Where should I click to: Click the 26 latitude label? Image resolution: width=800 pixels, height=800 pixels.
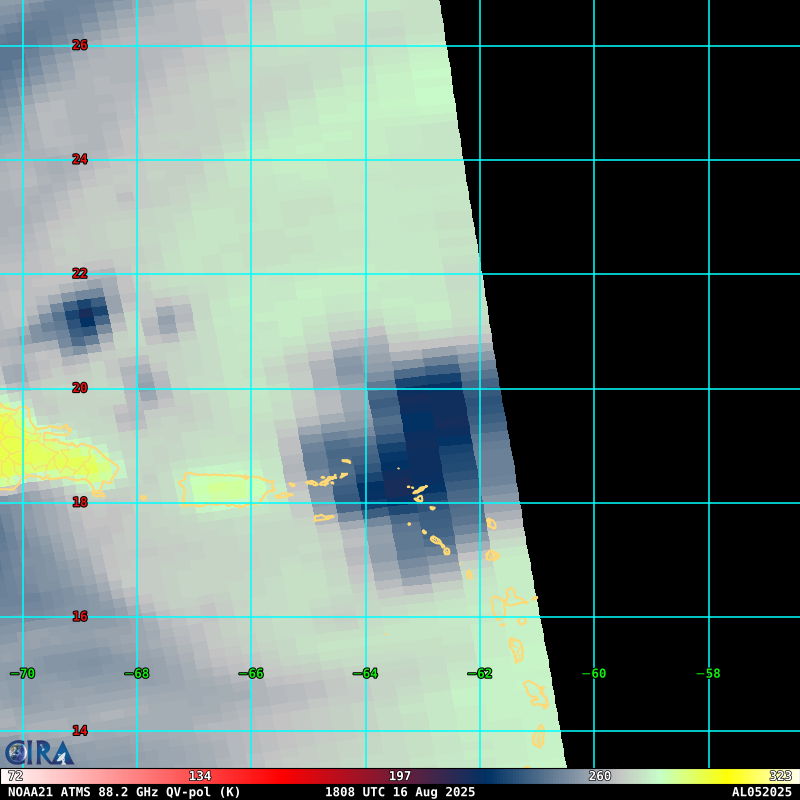tap(80, 45)
